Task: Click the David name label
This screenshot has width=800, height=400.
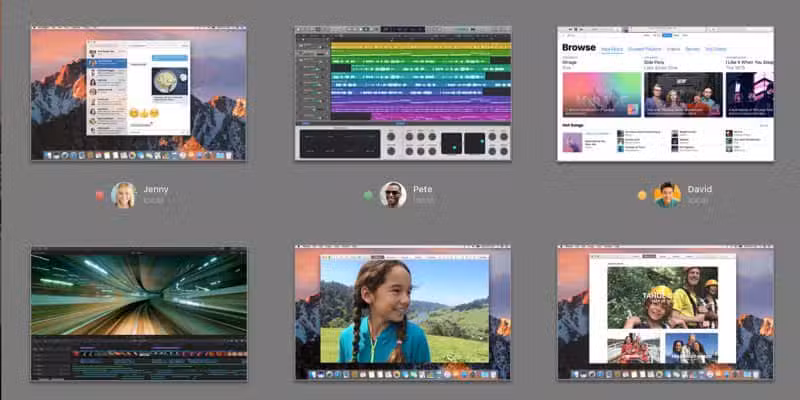Action: point(699,189)
